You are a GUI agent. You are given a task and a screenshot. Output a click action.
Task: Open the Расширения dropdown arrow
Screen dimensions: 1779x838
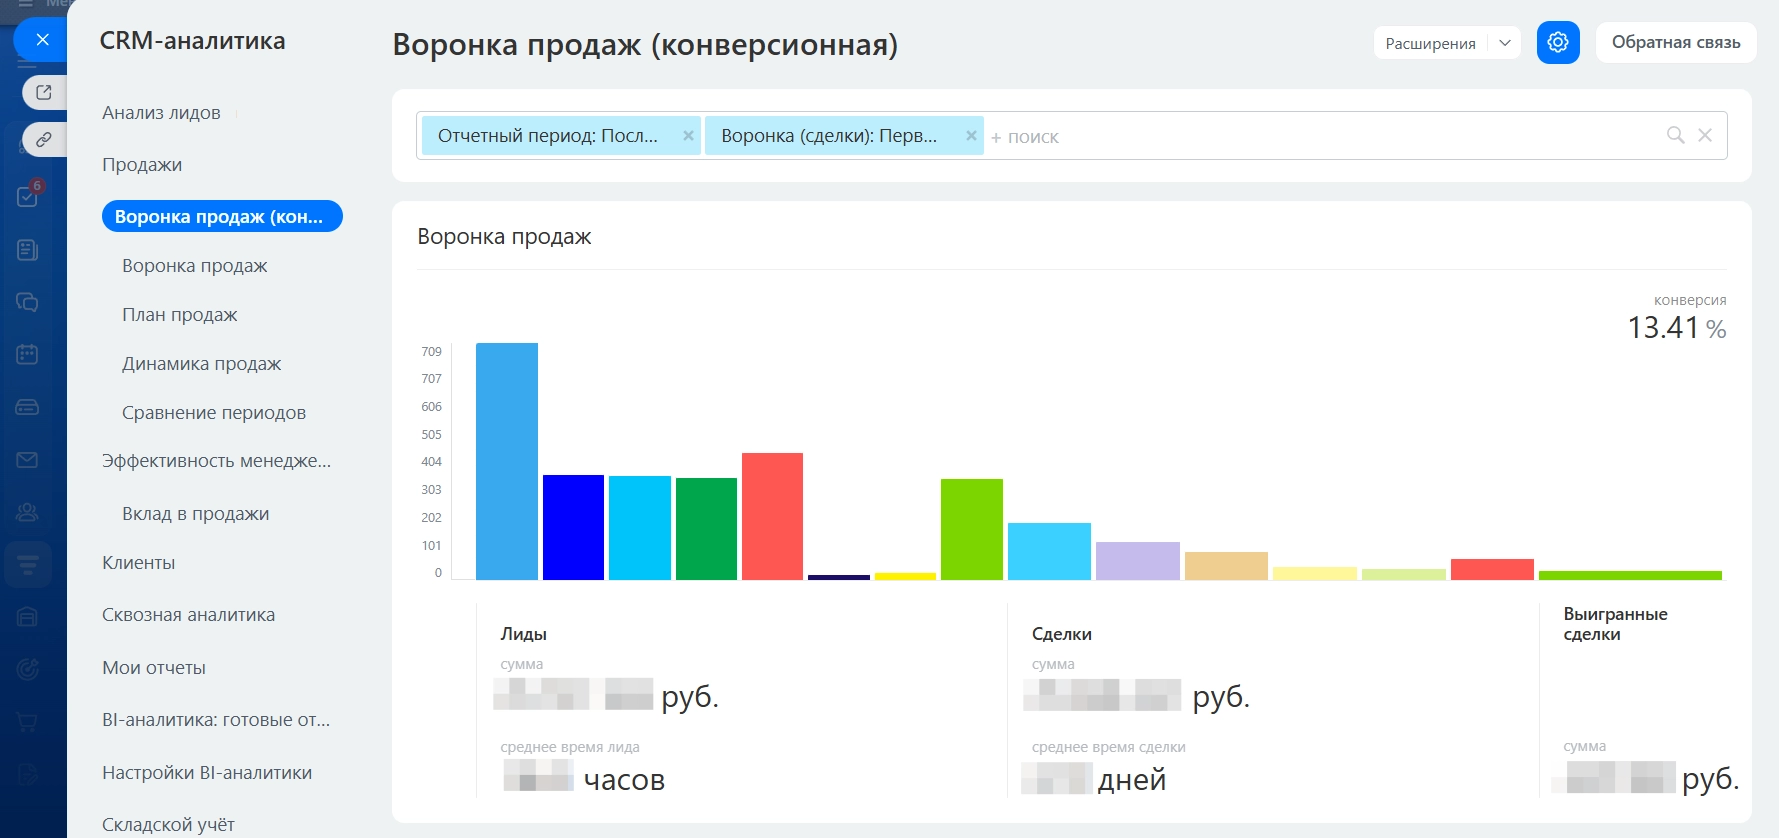tap(1505, 43)
